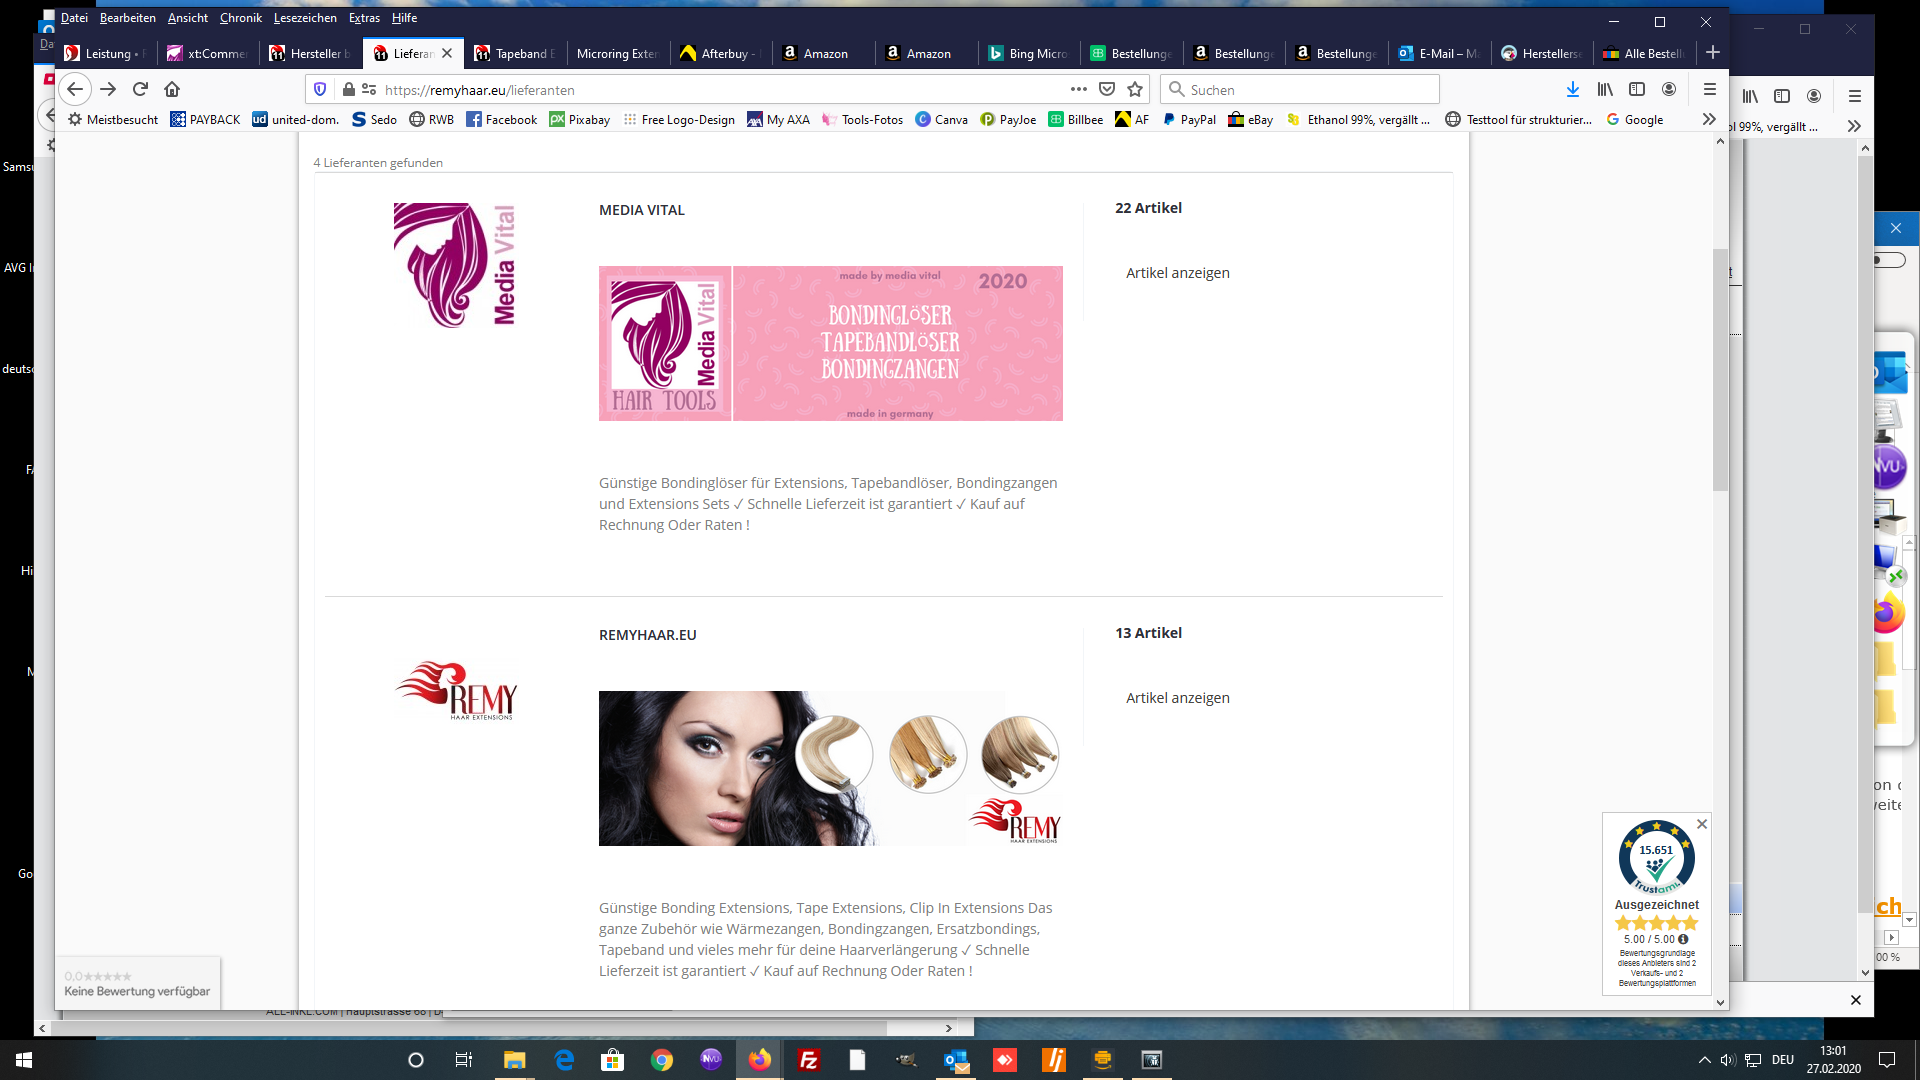The width and height of the screenshot is (1920, 1080).
Task: Open the page actions three-dots menu
Action: coord(1078,89)
